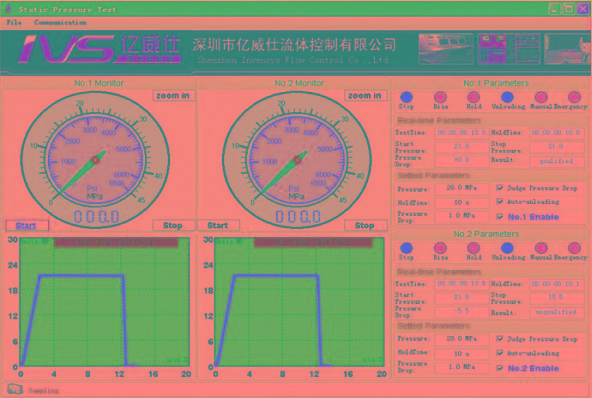Click the No.1 Rise indicator light
This screenshot has width=592, height=398.
click(440, 97)
